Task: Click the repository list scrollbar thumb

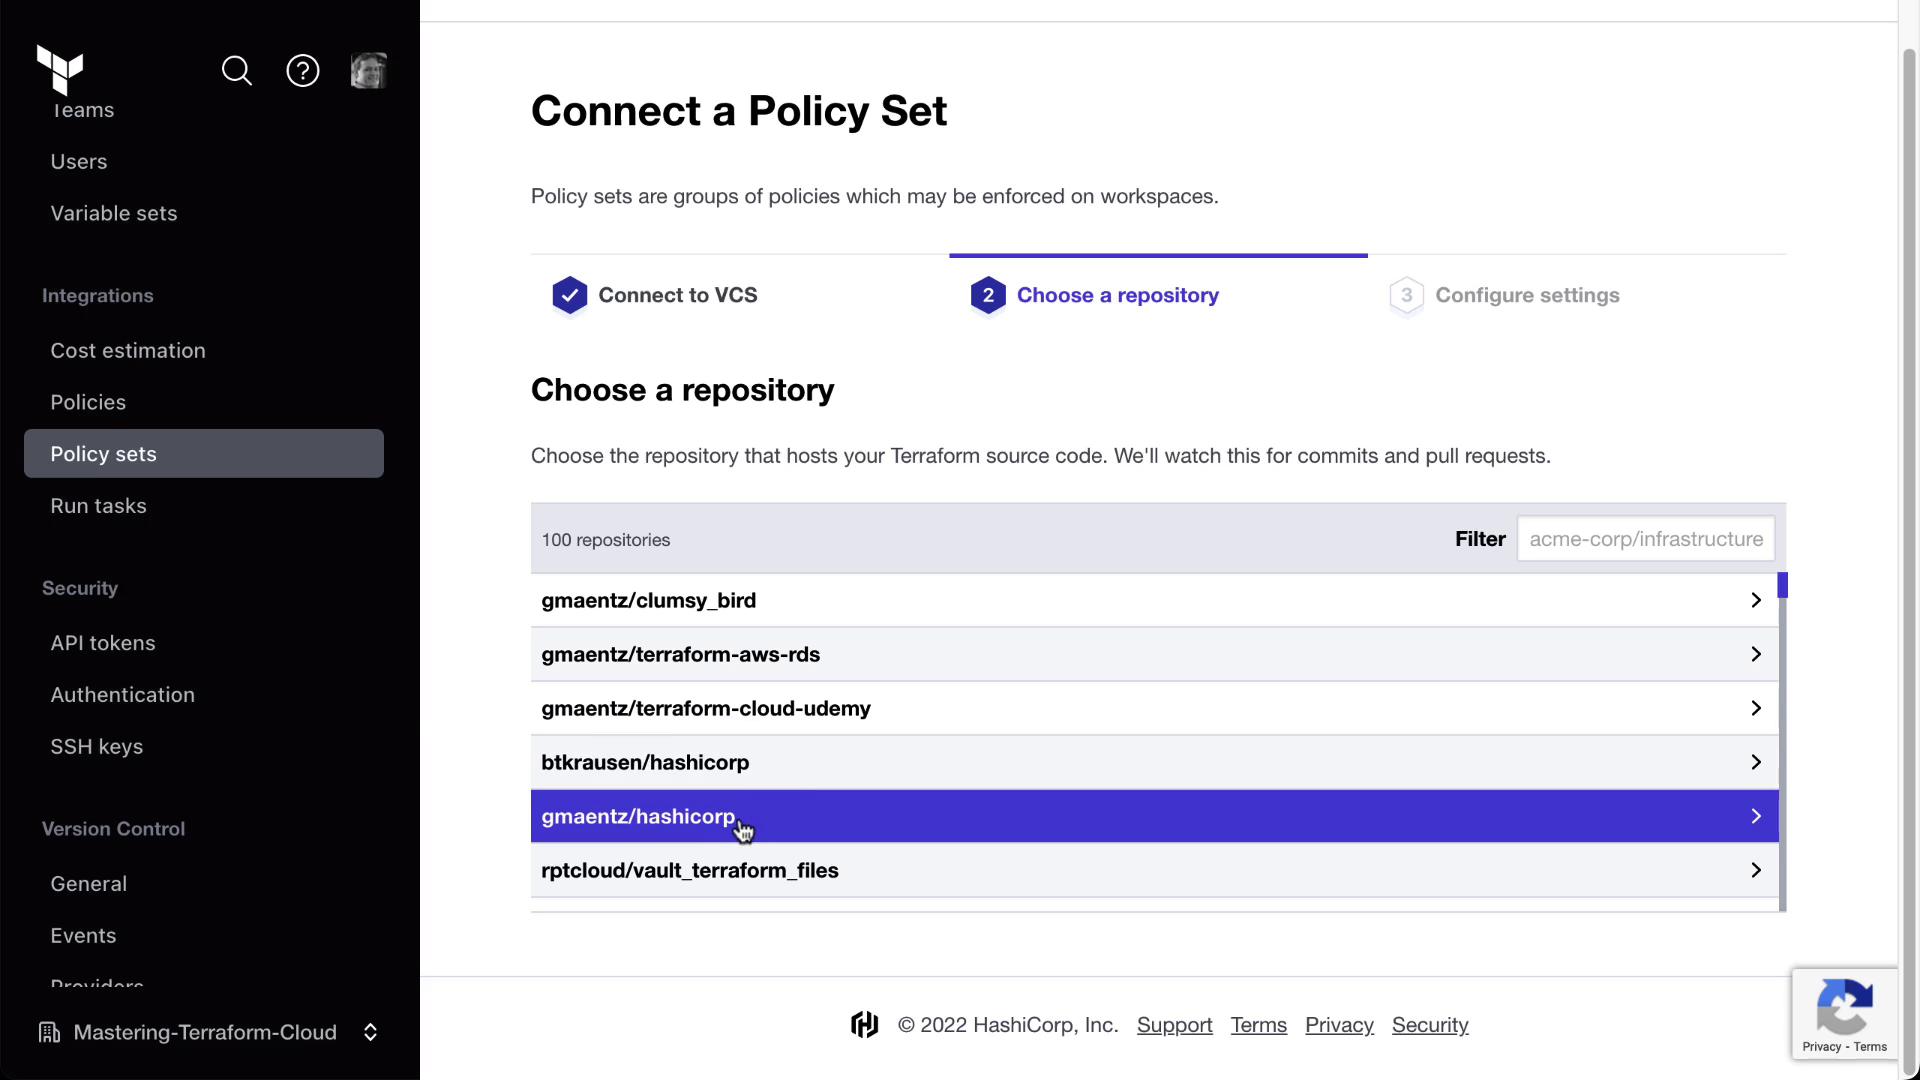Action: pyautogui.click(x=1782, y=585)
